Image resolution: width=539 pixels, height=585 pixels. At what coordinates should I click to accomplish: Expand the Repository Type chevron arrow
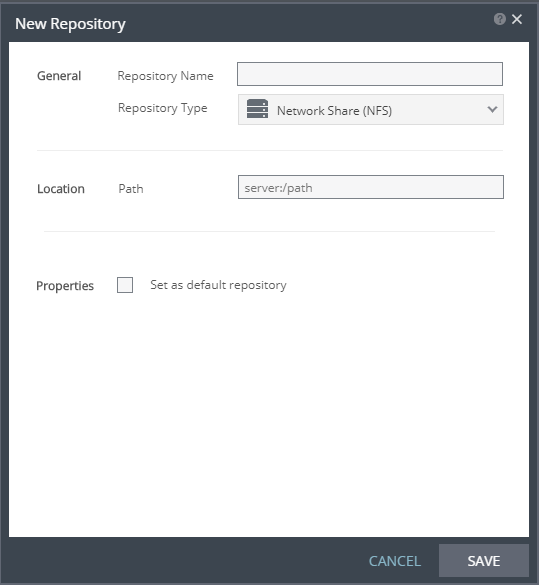click(492, 109)
